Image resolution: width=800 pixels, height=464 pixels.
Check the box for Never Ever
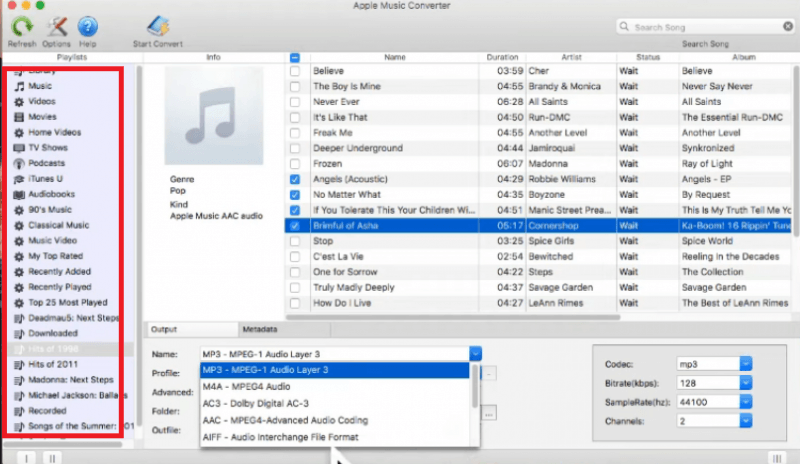pyautogui.click(x=295, y=102)
